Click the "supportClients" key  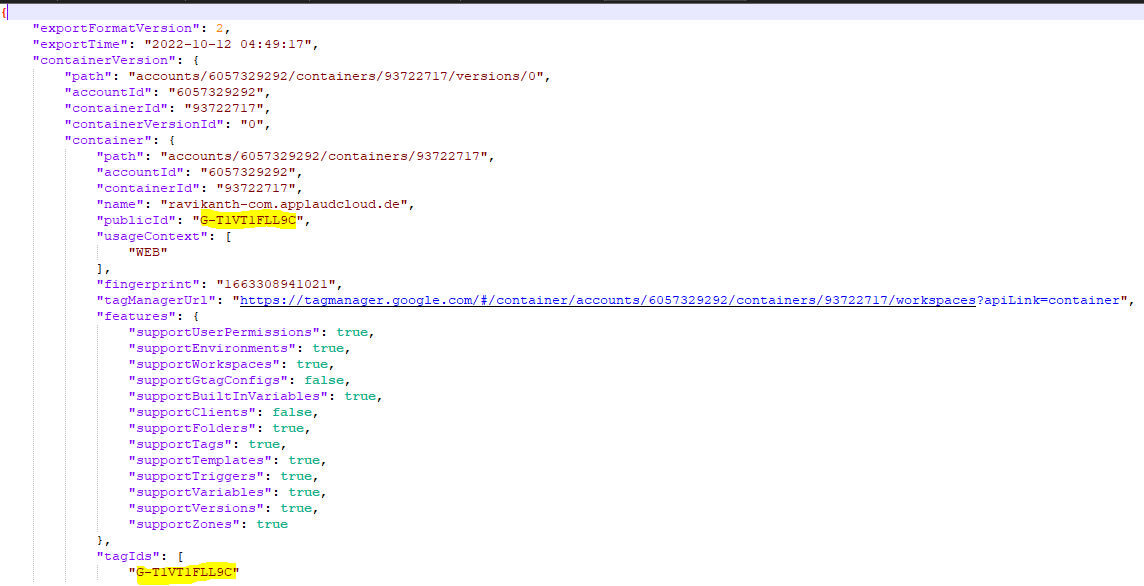(195, 412)
